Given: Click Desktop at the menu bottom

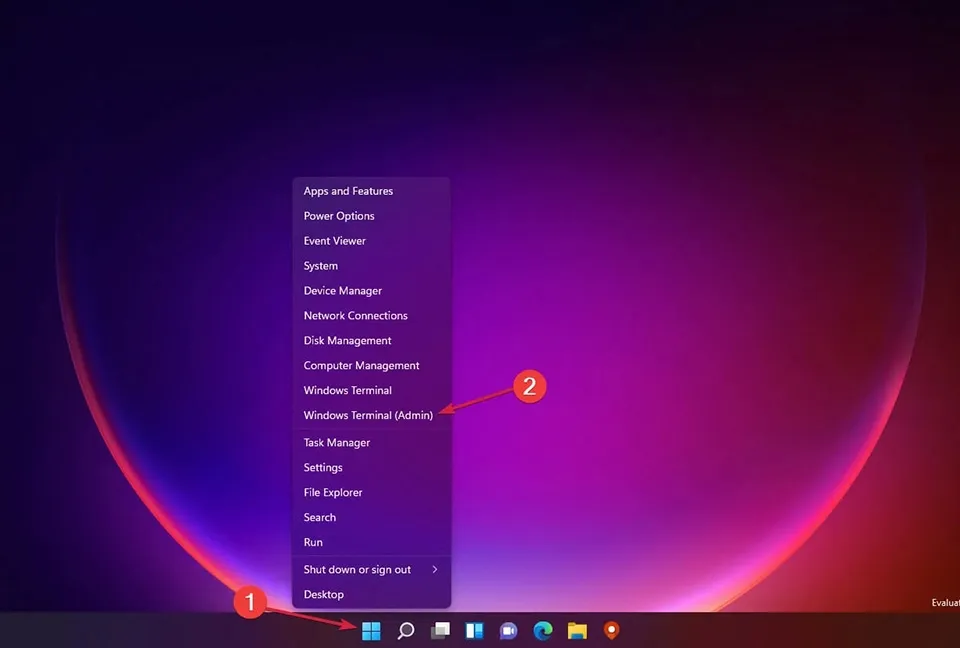Looking at the screenshot, I should [323, 594].
